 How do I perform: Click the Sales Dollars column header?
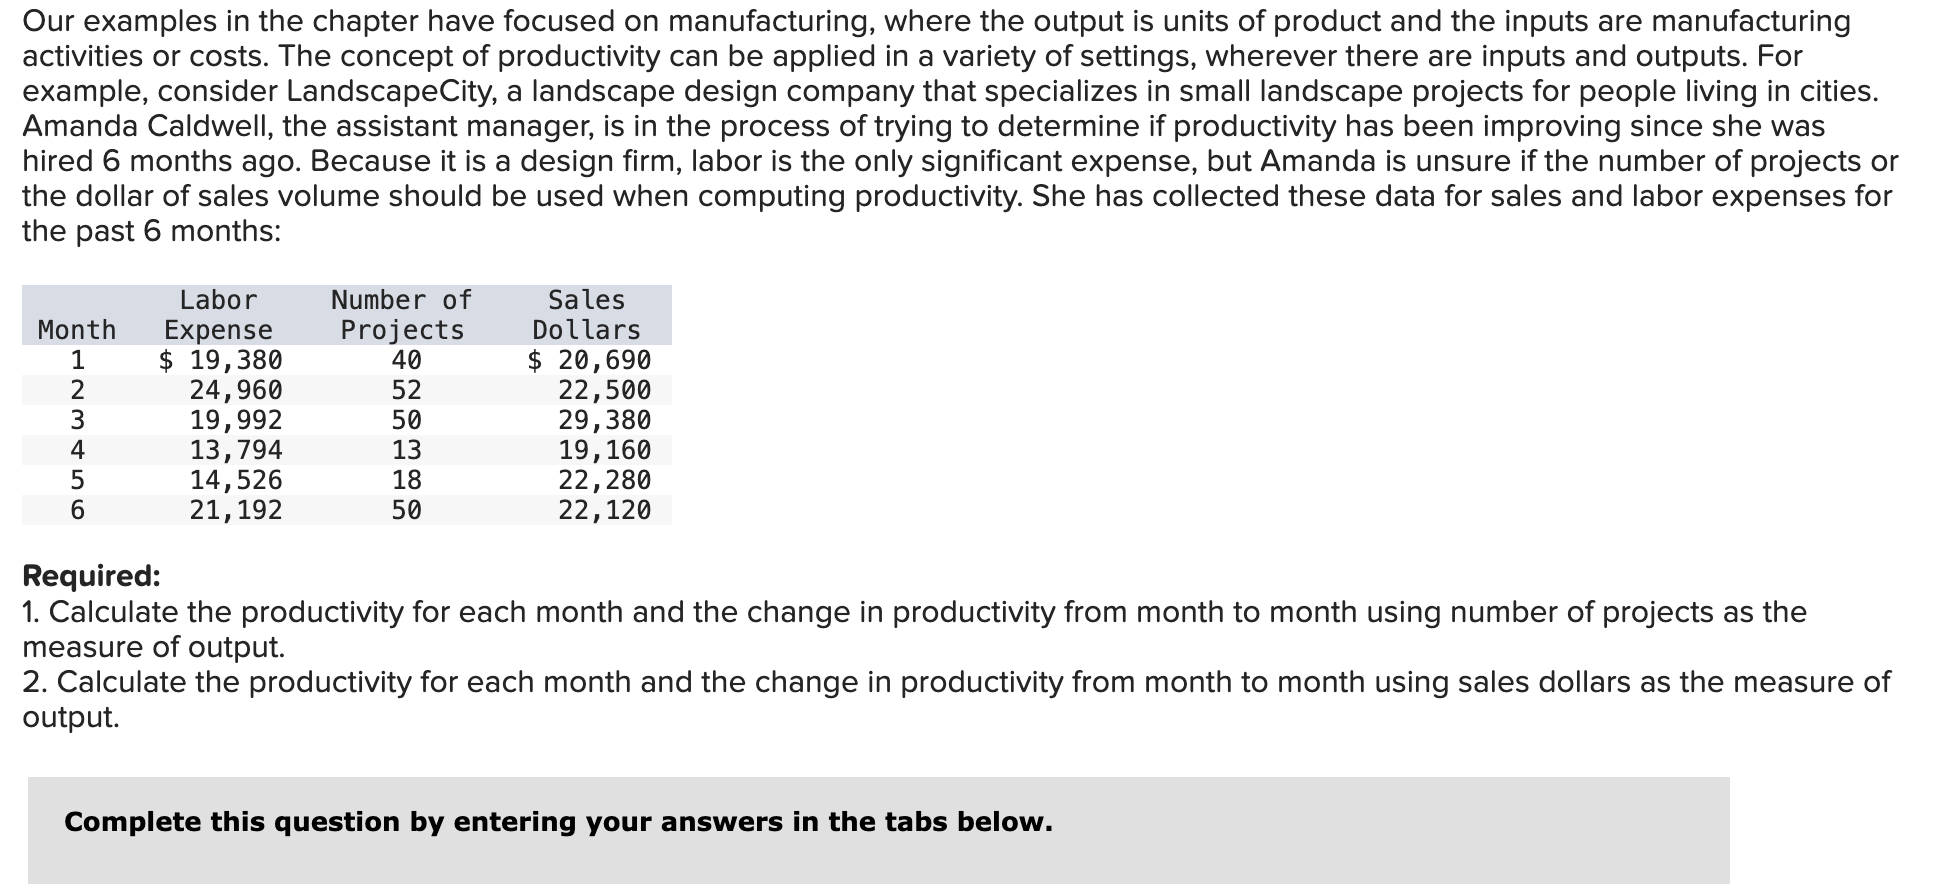pyautogui.click(x=586, y=315)
